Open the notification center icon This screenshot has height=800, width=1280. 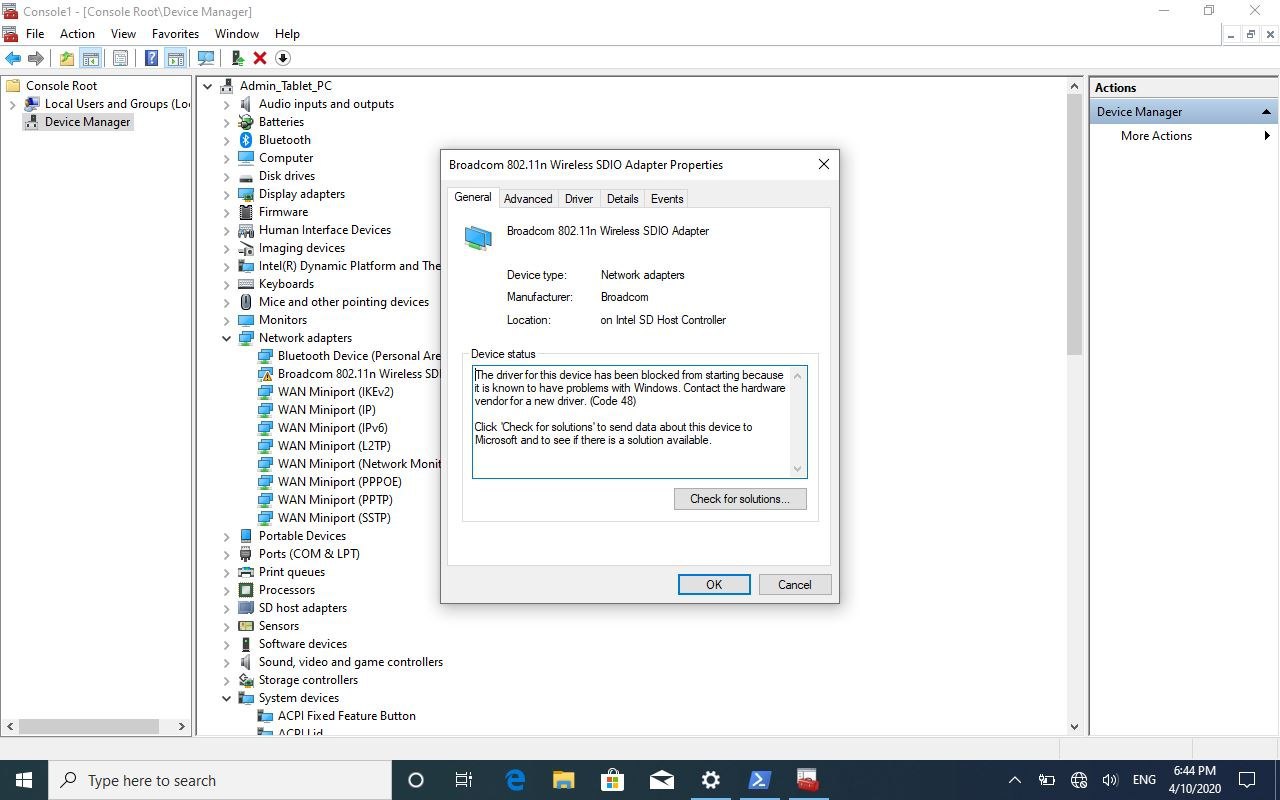[1247, 780]
